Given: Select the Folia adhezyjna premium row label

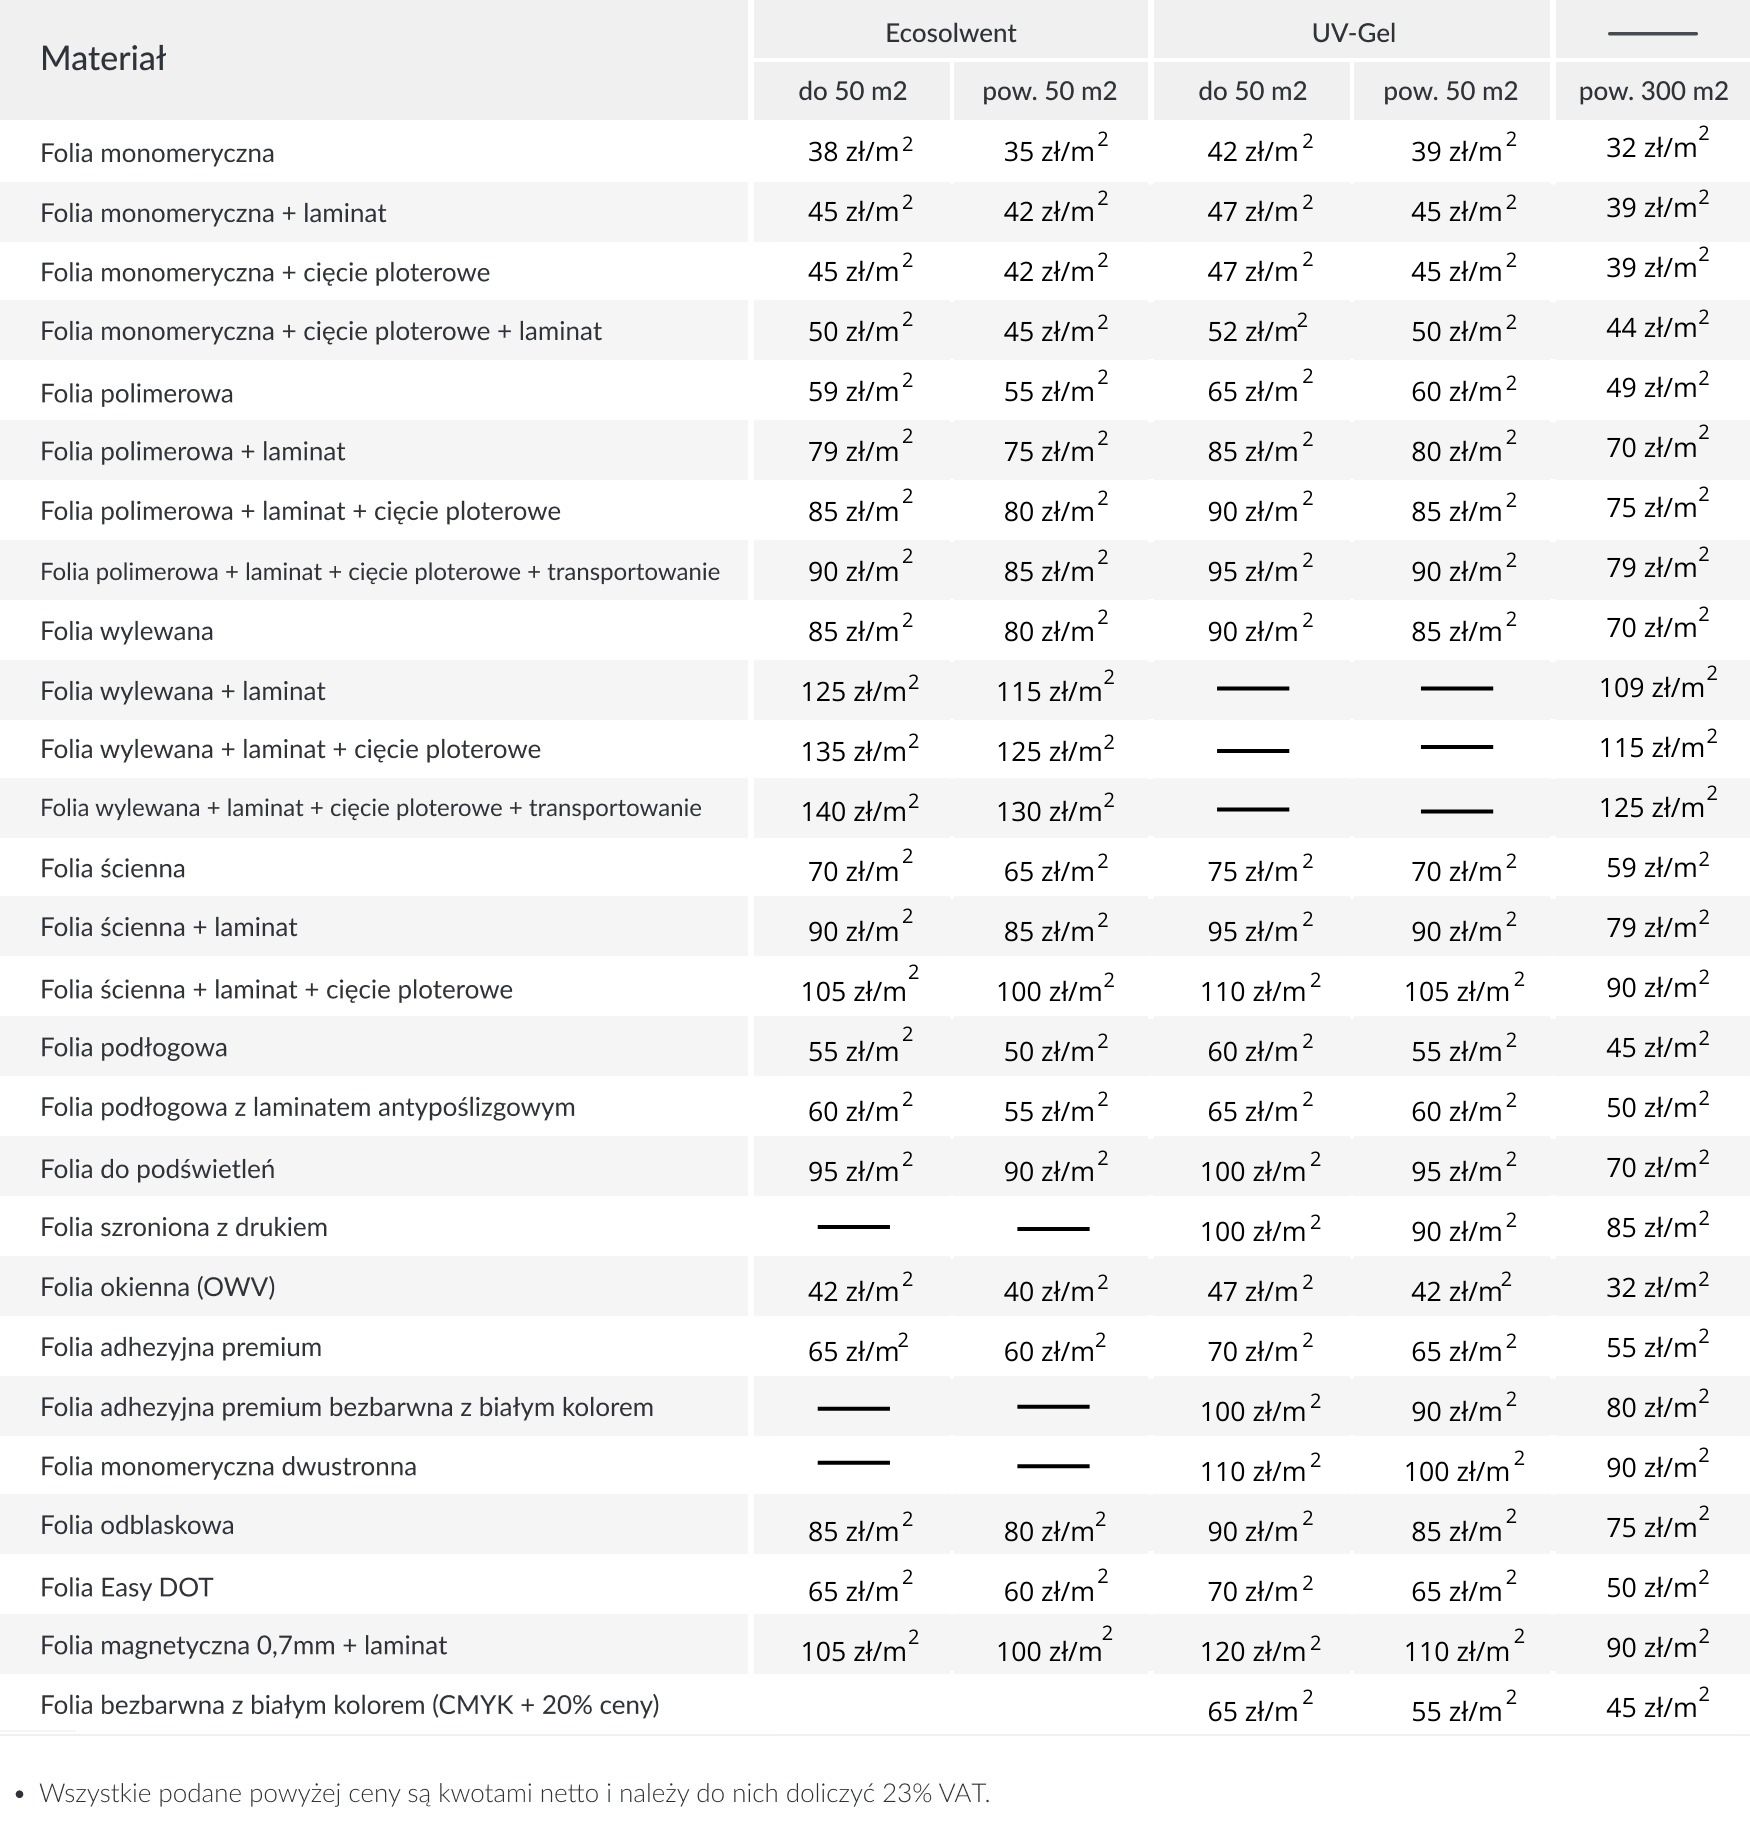Looking at the screenshot, I should pyautogui.click(x=181, y=1347).
